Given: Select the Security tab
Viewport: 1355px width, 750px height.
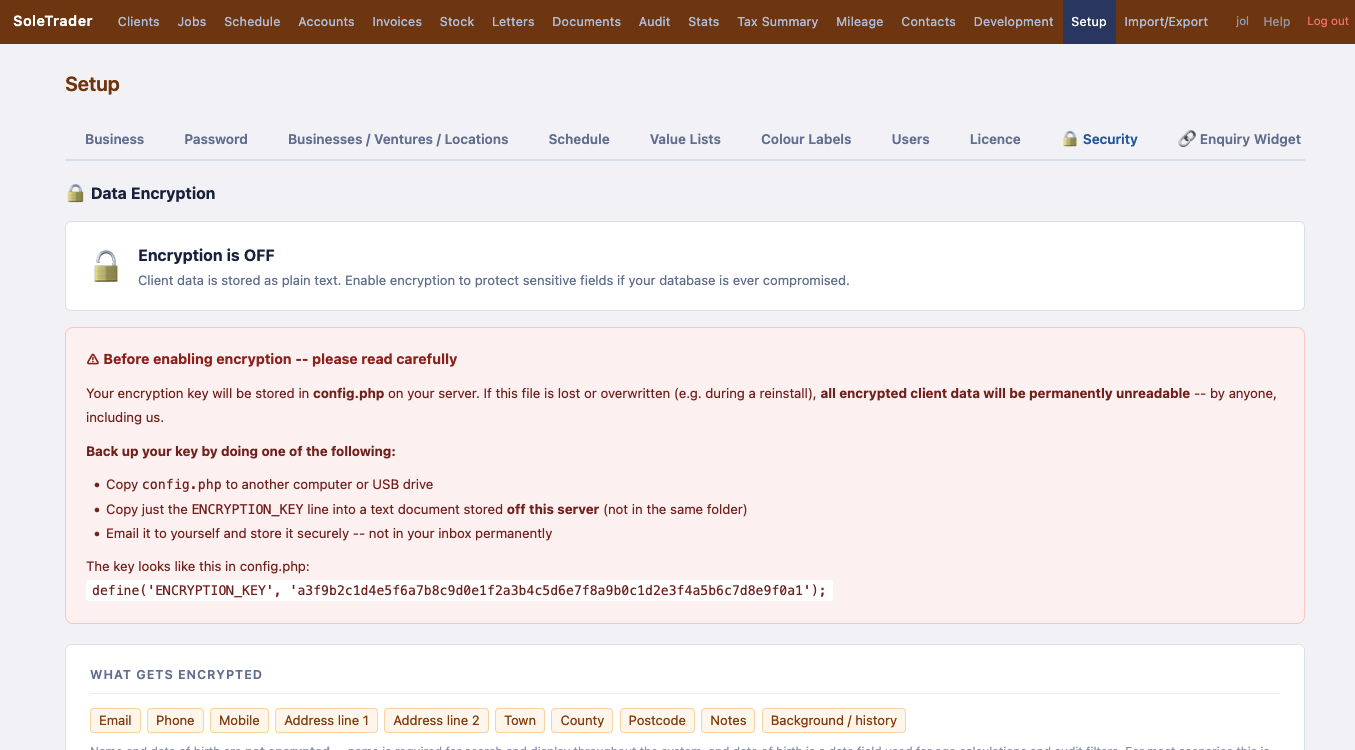Looking at the screenshot, I should [x=1100, y=139].
